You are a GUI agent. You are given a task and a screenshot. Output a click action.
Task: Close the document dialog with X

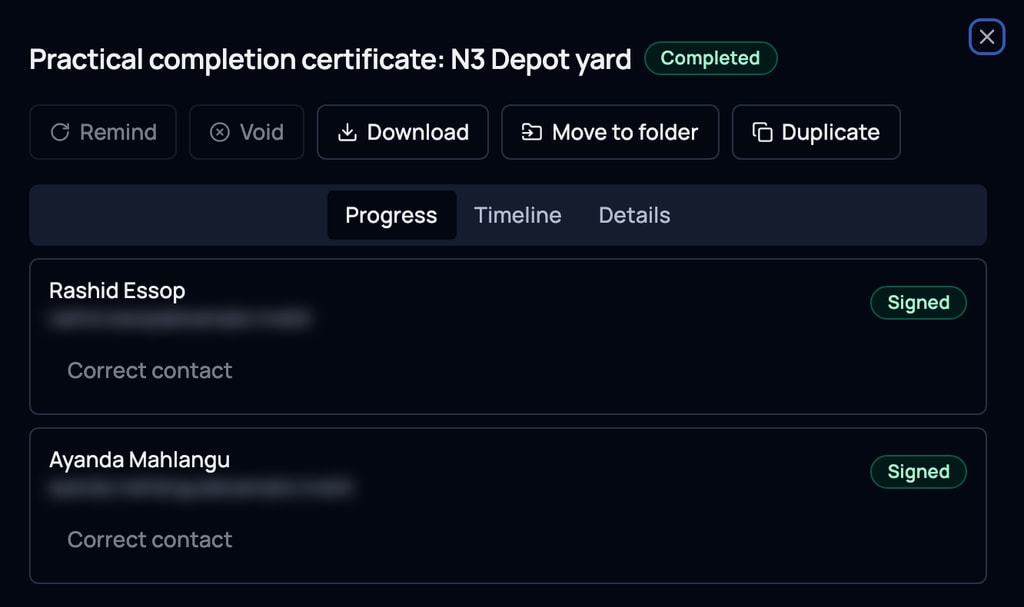click(986, 37)
